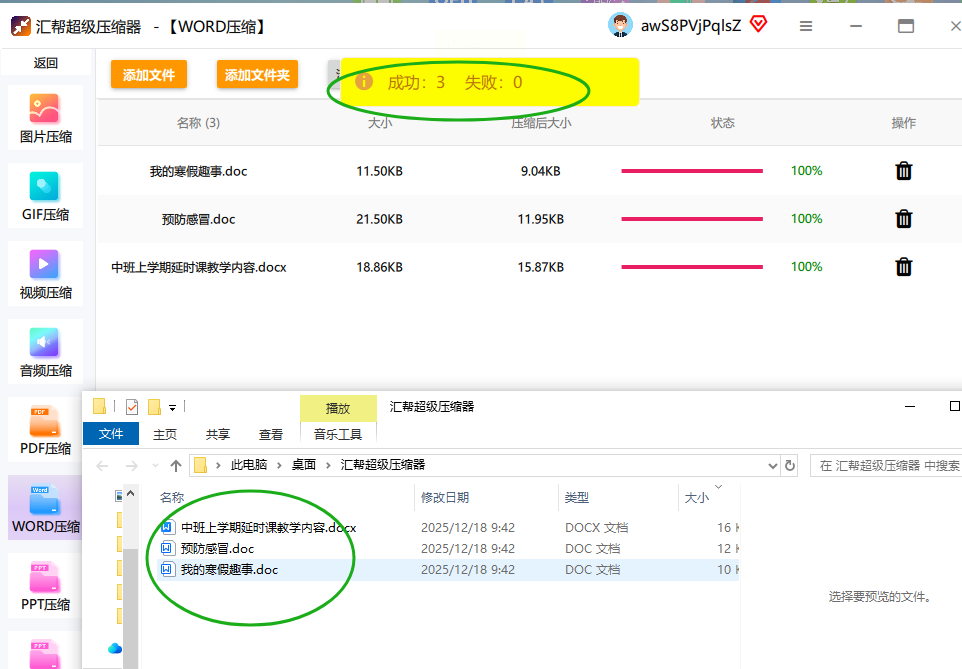Click Explorer back navigation arrow
This screenshot has width=962, height=669.
point(102,466)
